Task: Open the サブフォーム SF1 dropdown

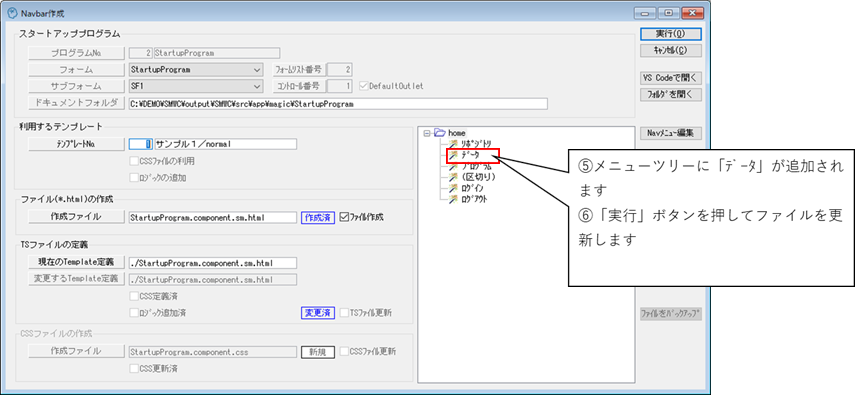Action: point(257,86)
